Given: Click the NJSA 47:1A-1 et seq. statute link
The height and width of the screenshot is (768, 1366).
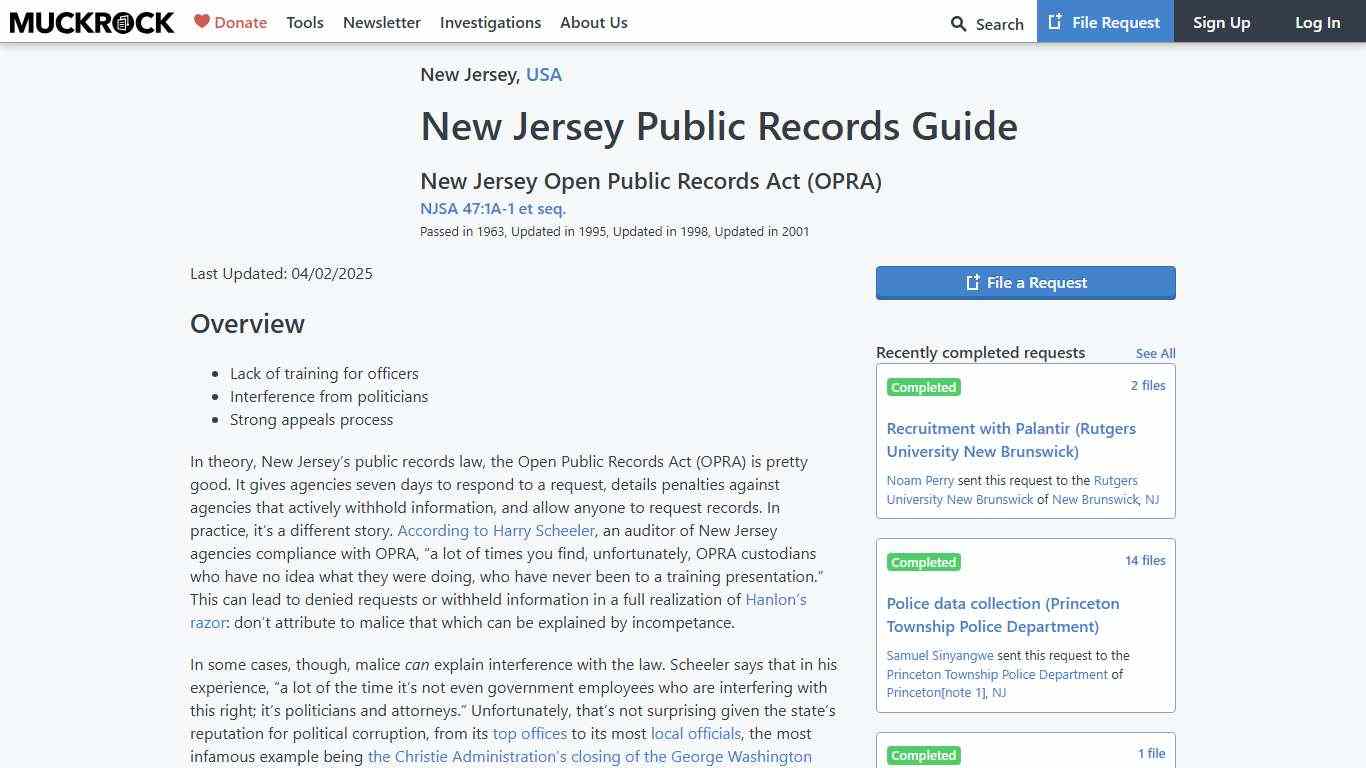Looking at the screenshot, I should [x=492, y=208].
